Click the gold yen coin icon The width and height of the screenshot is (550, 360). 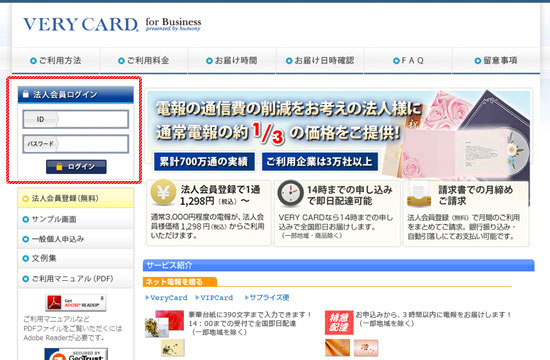[x=163, y=192]
